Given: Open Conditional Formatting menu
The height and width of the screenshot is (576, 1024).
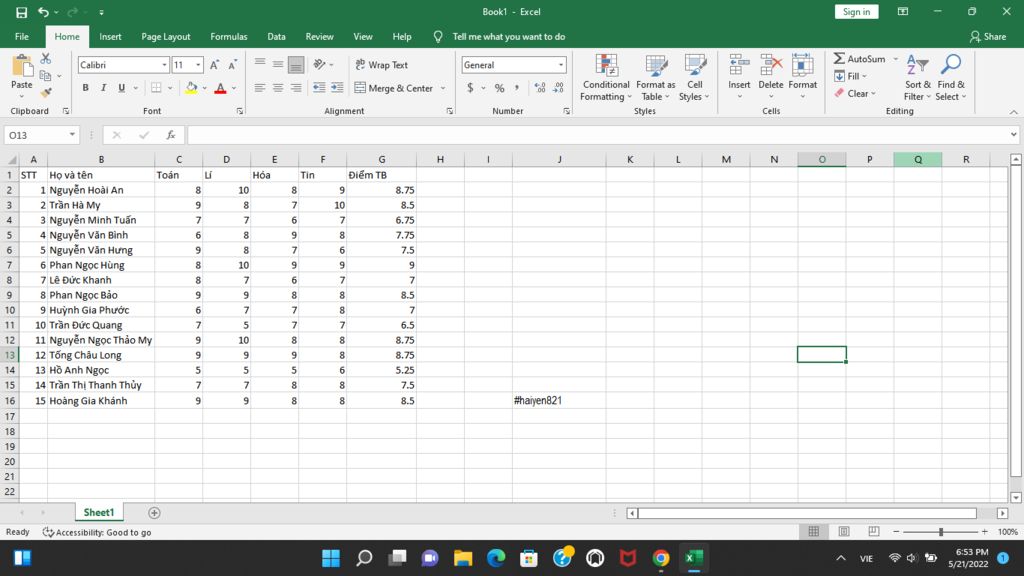Looking at the screenshot, I should pyautogui.click(x=606, y=78).
